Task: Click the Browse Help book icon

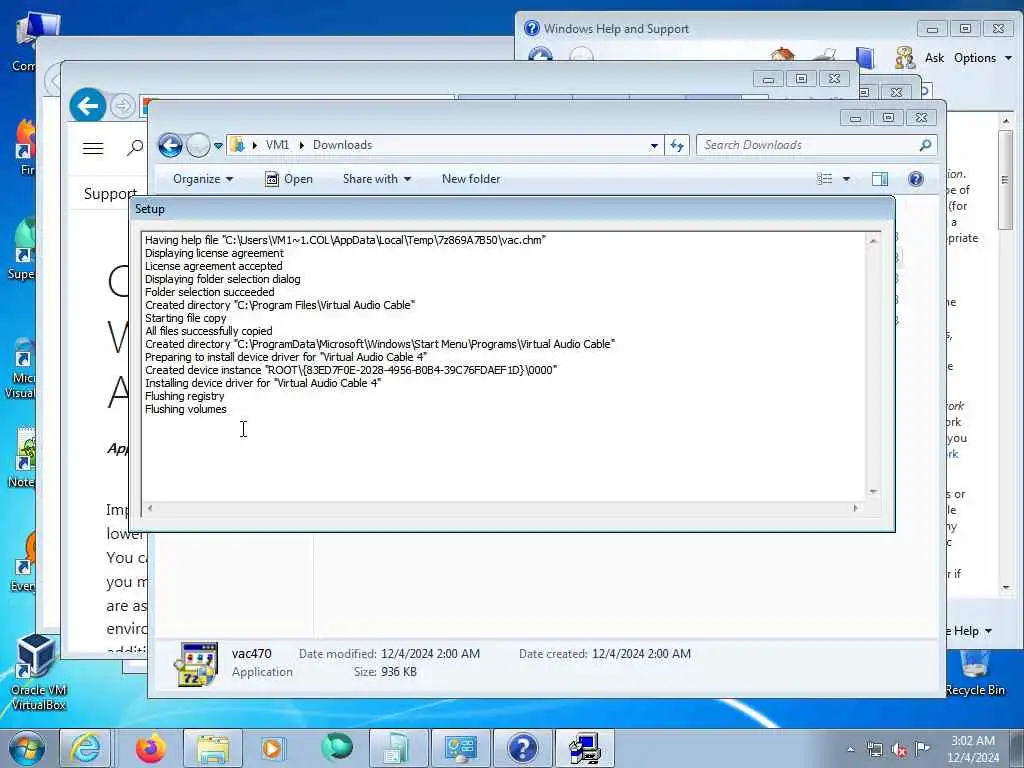Action: tap(865, 58)
